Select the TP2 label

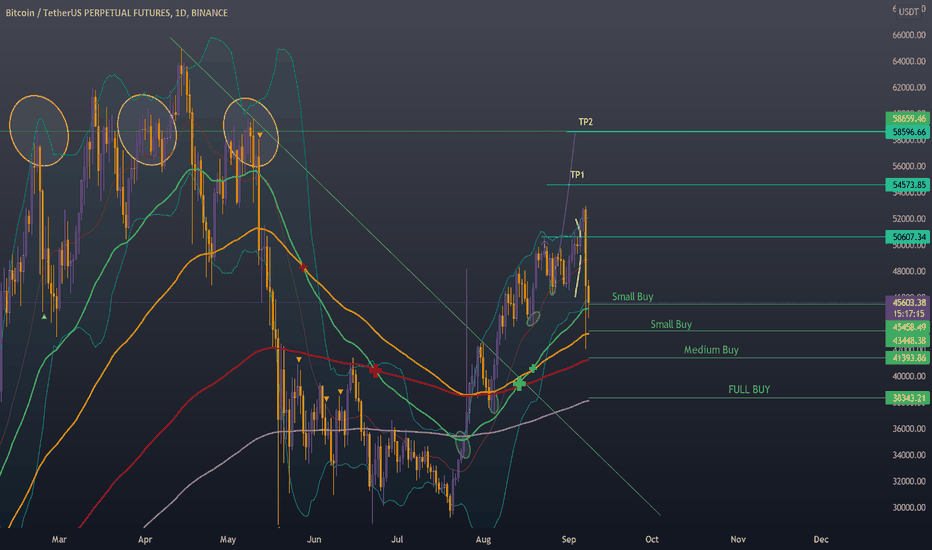pyautogui.click(x=585, y=122)
